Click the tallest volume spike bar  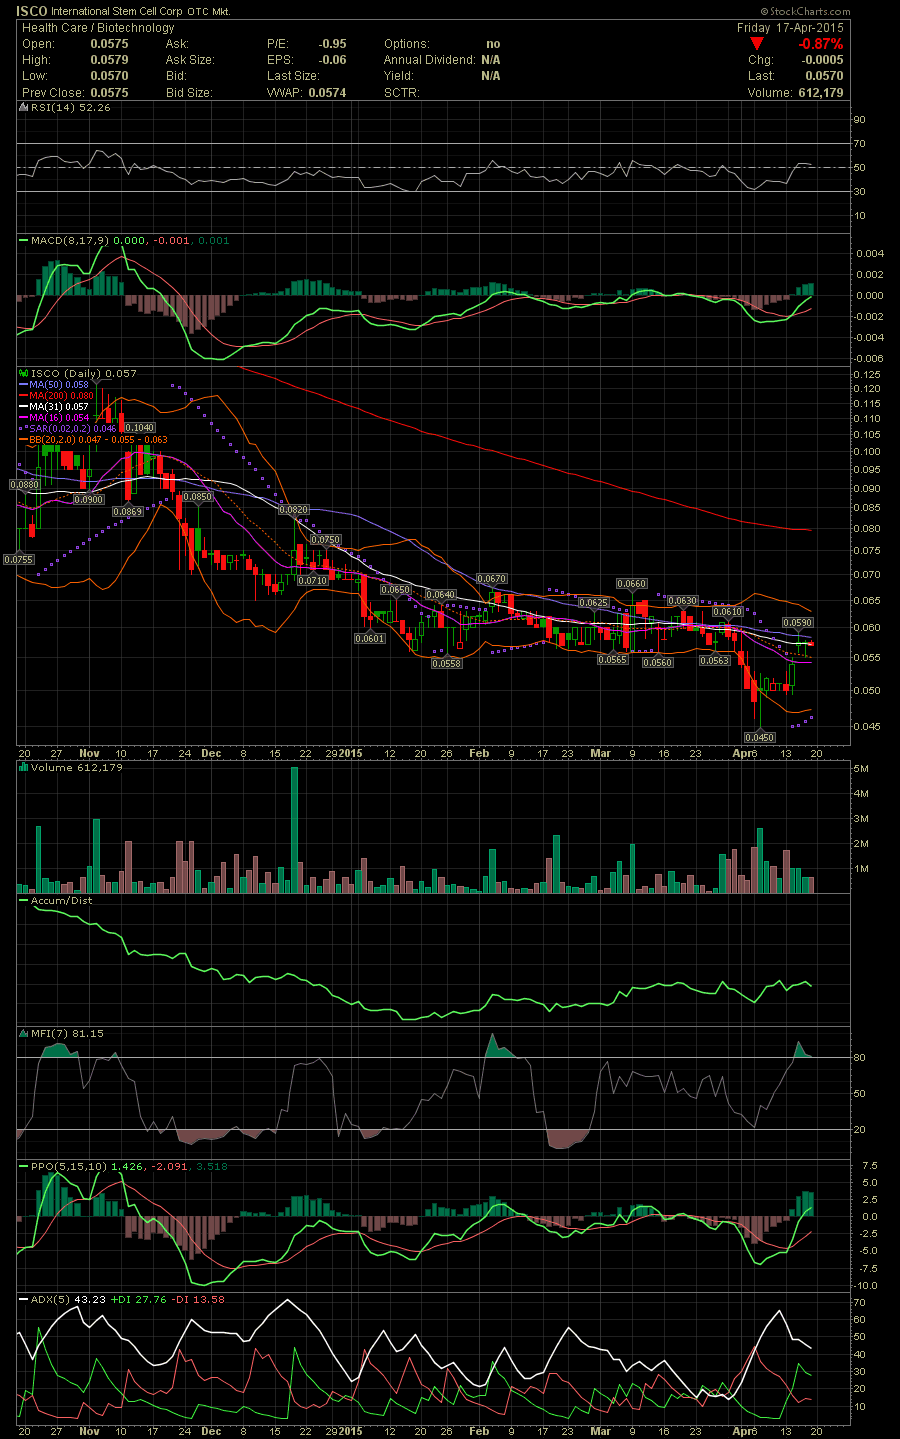click(294, 829)
